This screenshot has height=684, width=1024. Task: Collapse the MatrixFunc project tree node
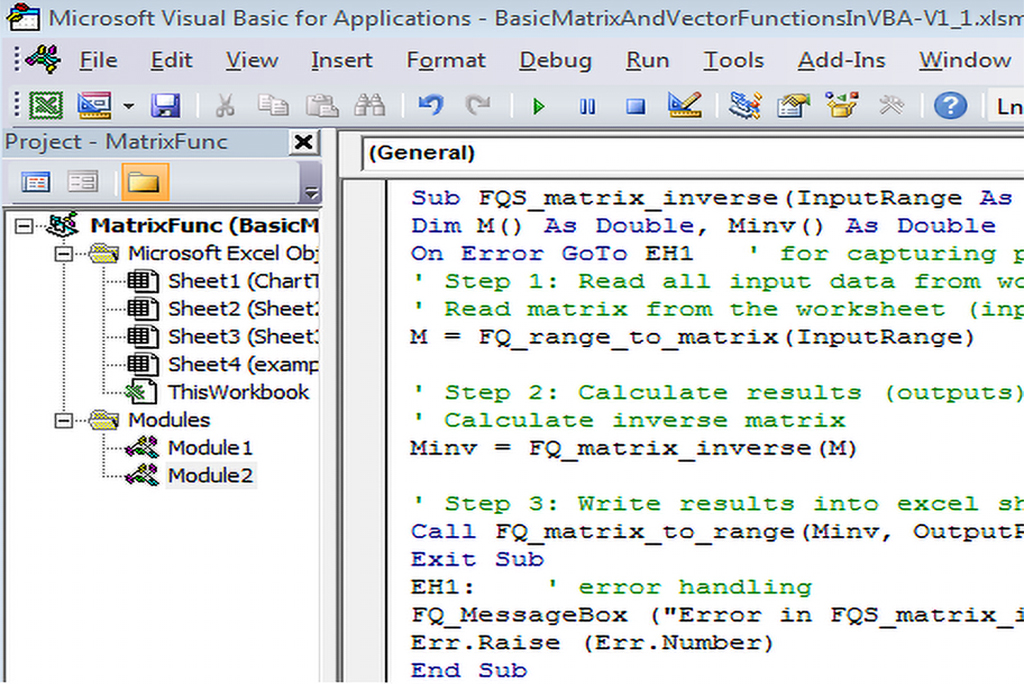pos(24,226)
